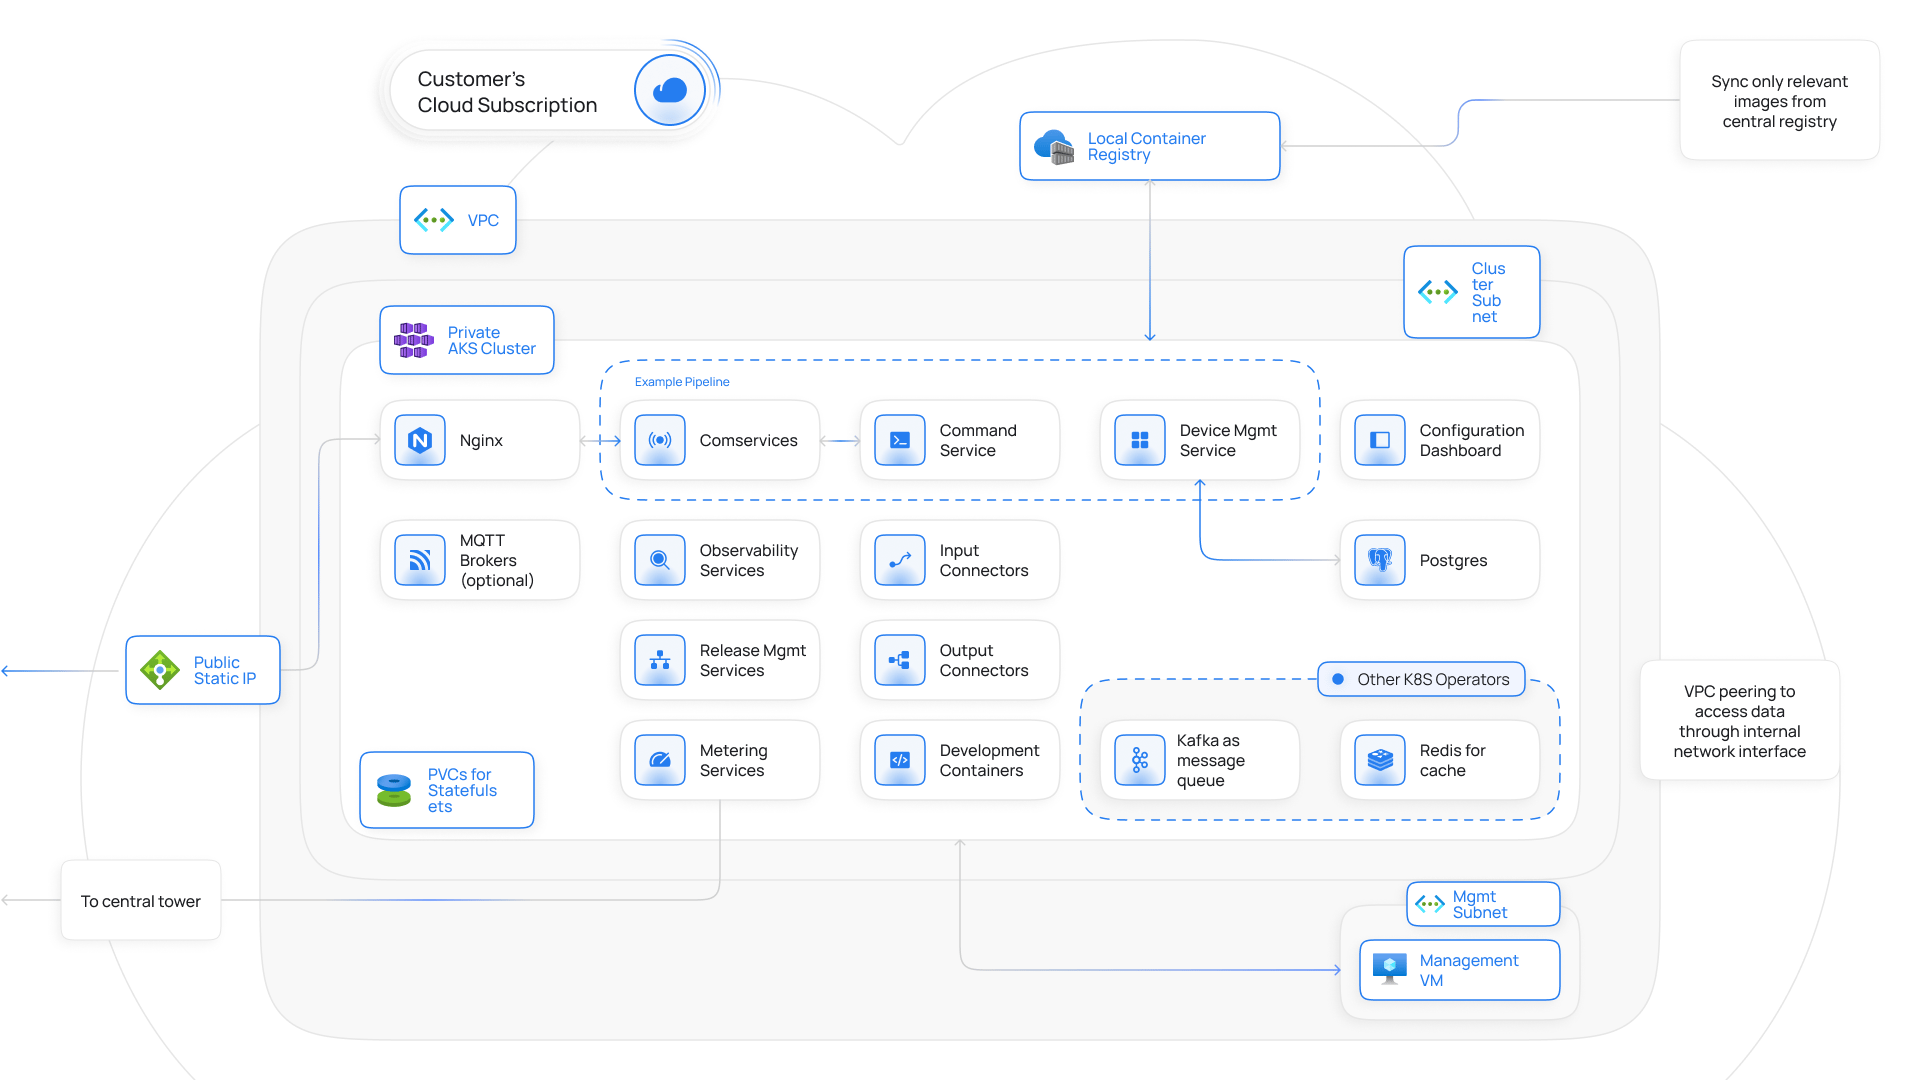Open the VPC label box

coord(458,220)
